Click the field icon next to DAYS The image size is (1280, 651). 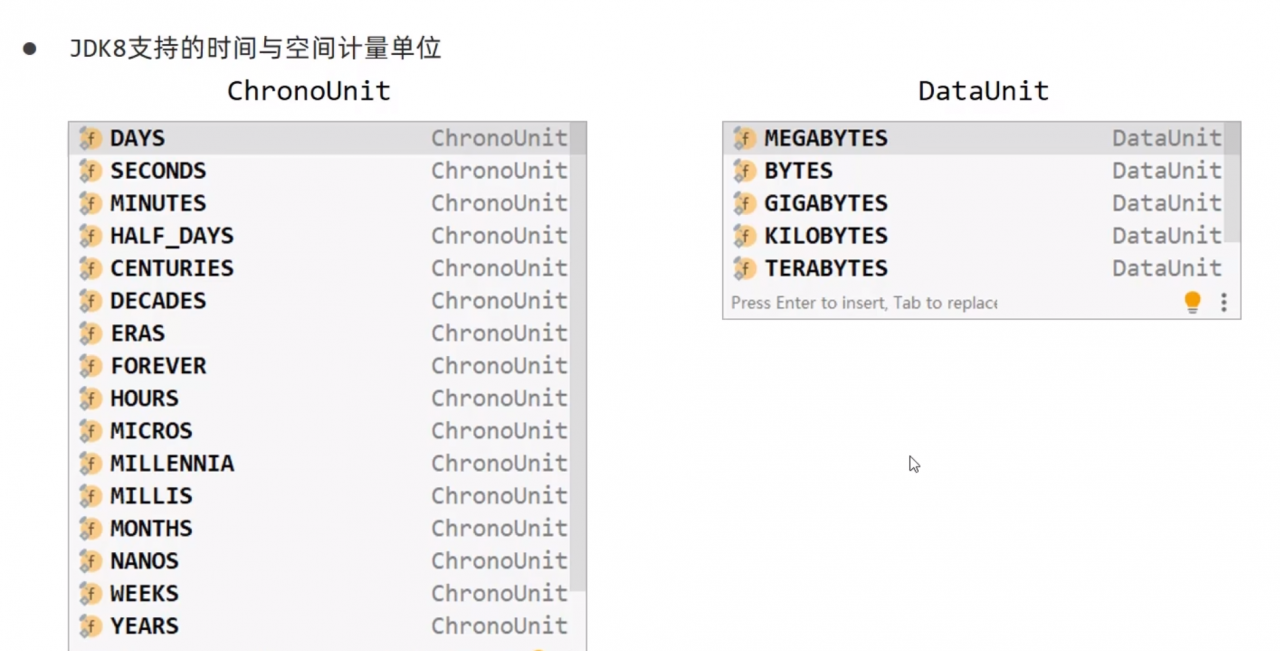tap(91, 138)
